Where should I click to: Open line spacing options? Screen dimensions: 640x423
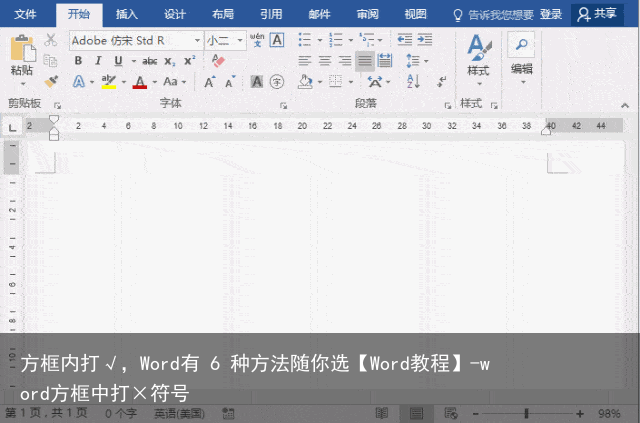click(x=417, y=61)
